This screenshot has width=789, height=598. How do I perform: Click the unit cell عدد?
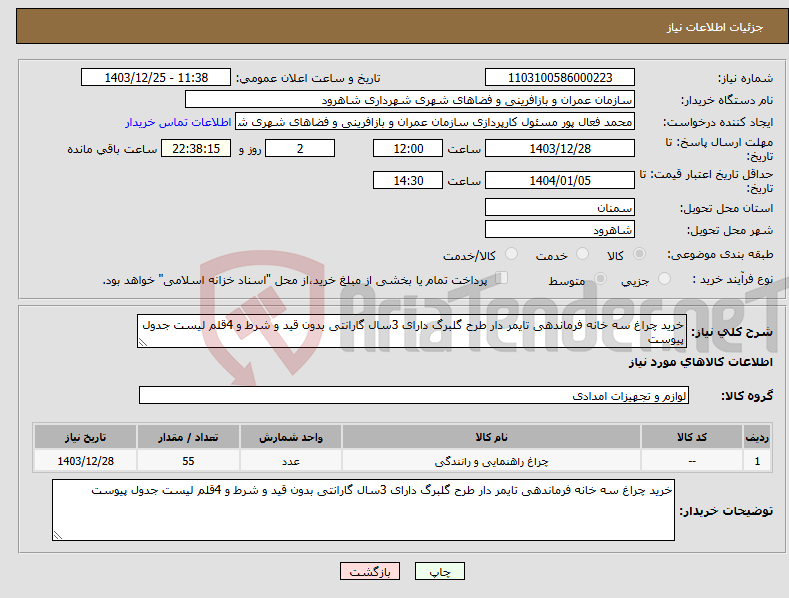291,461
